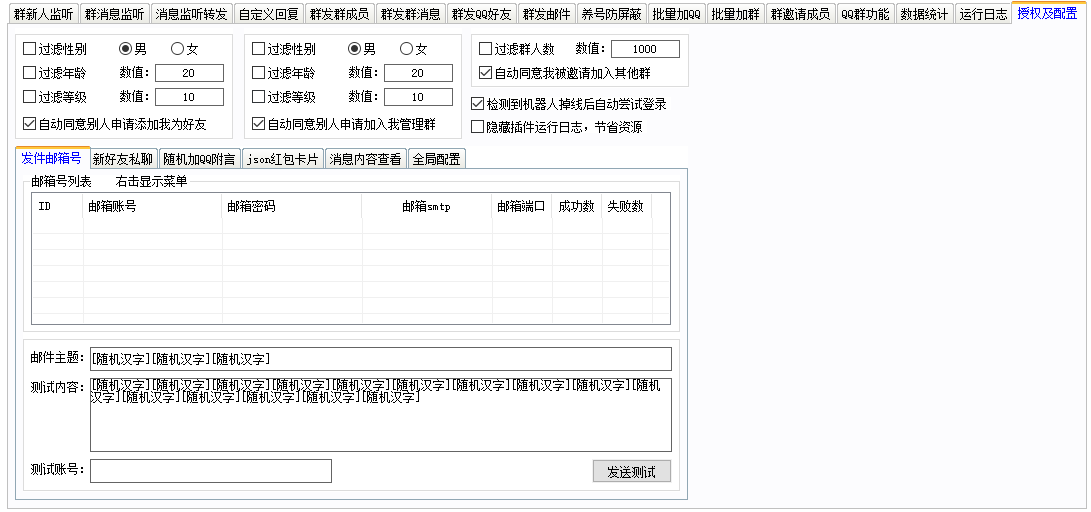Open the 消息内容查看 sub-tab
This screenshot has width=1091, height=512.
[x=366, y=159]
